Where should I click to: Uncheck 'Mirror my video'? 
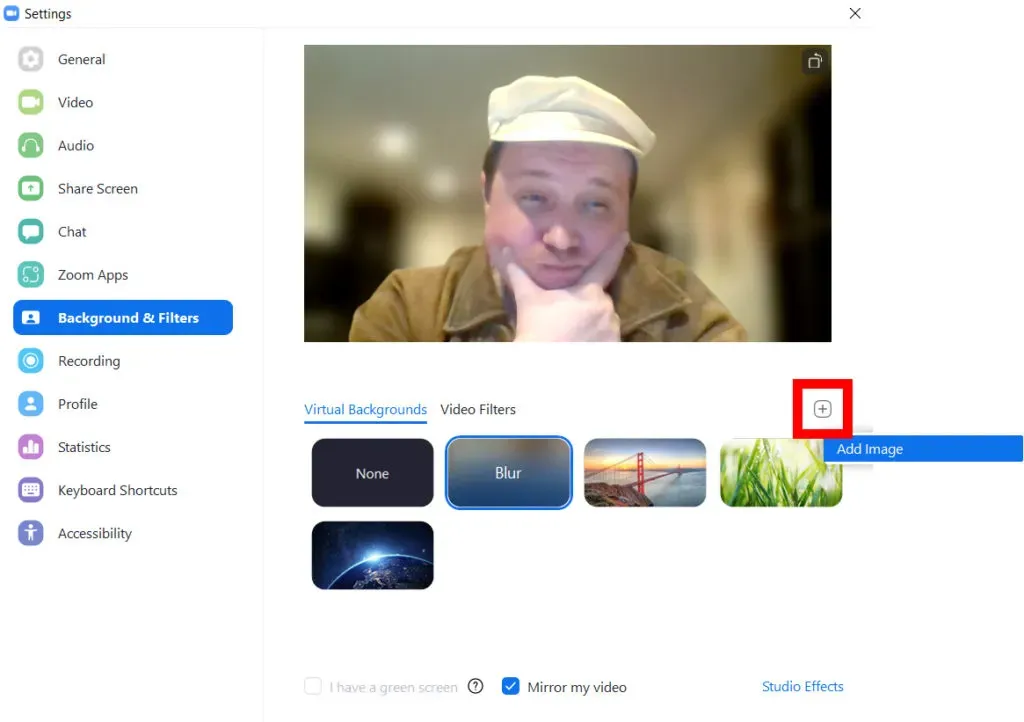511,686
